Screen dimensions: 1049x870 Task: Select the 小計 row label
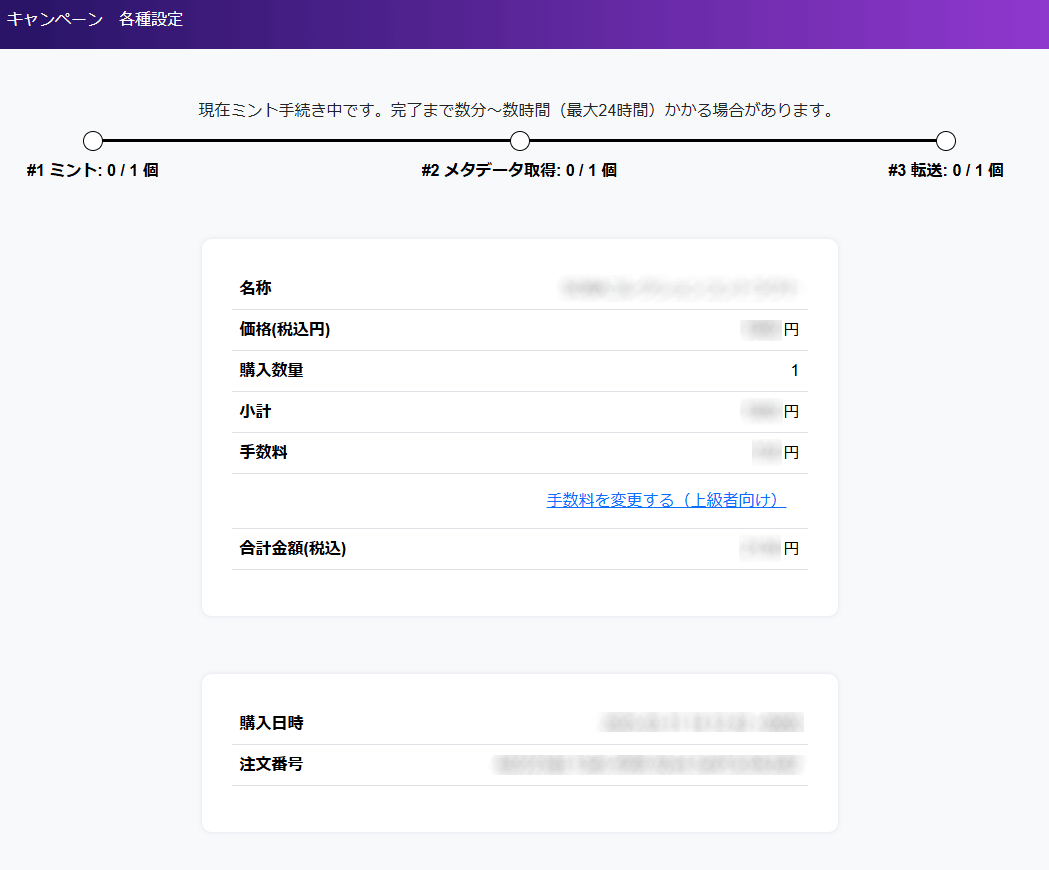click(x=255, y=411)
